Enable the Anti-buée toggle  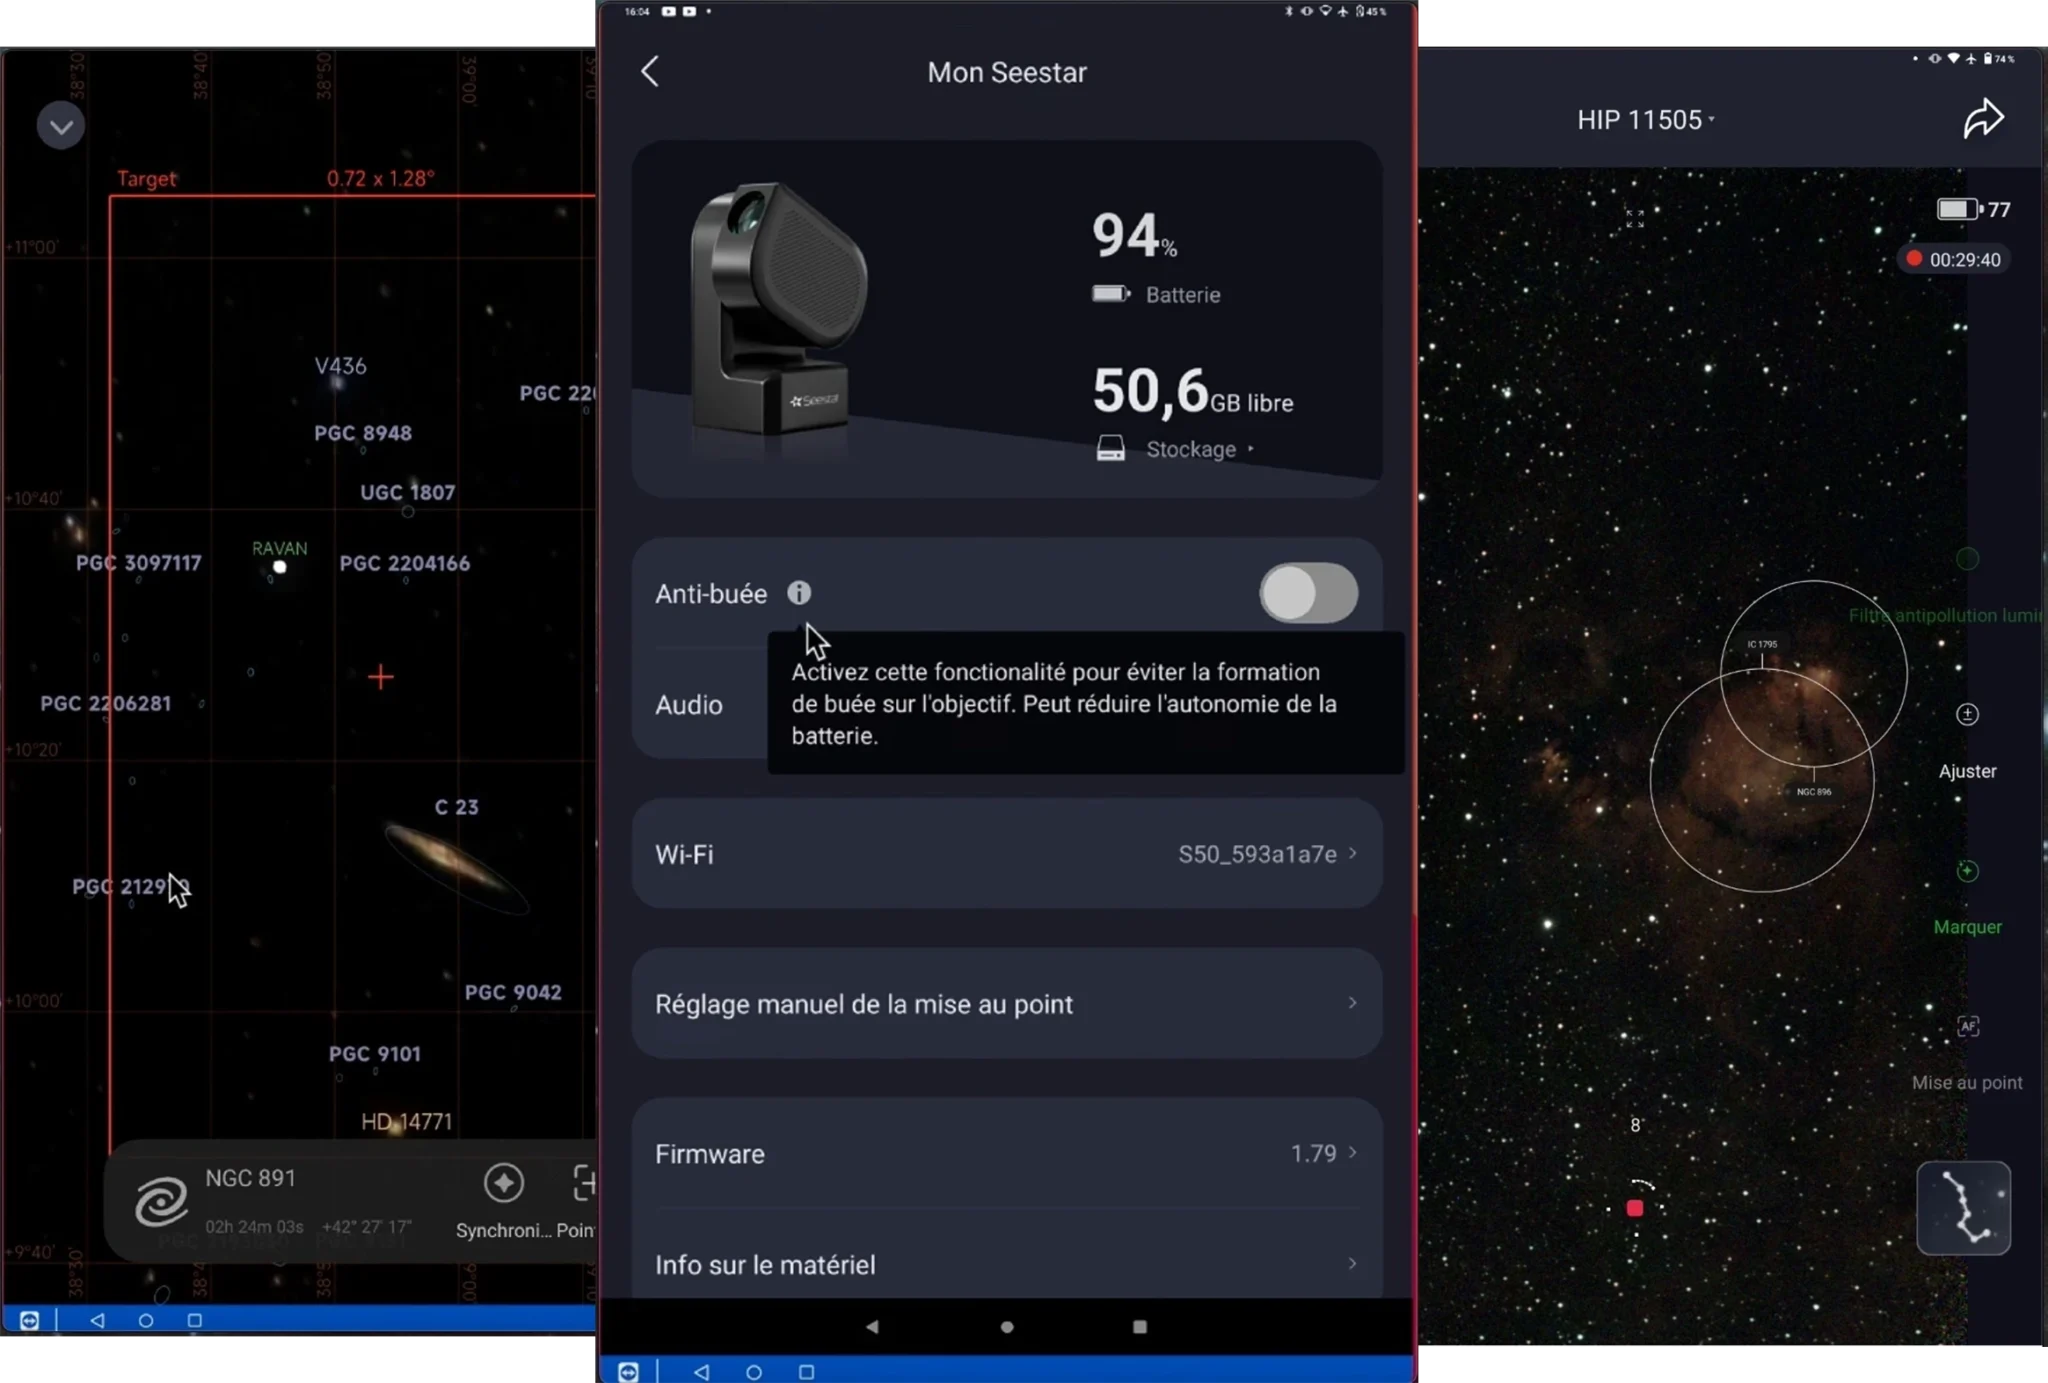[x=1307, y=593]
